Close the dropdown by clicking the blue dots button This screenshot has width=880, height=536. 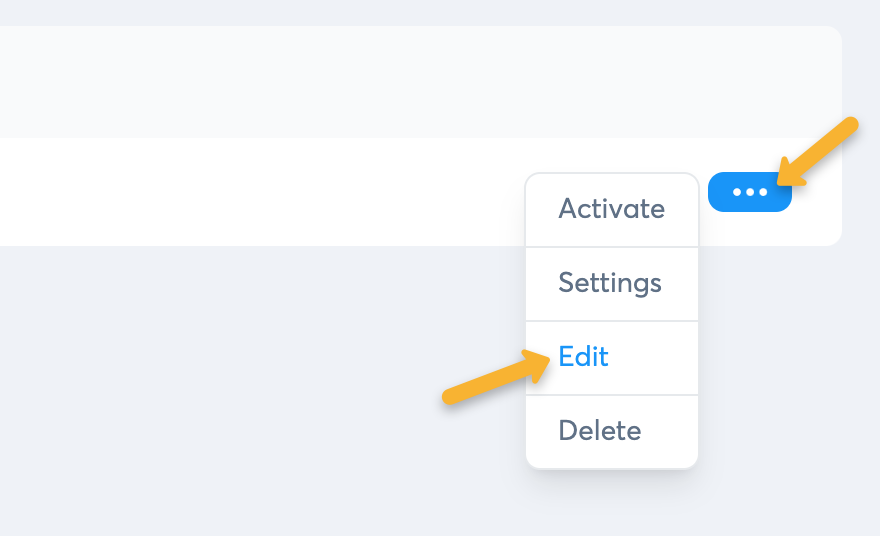750,192
